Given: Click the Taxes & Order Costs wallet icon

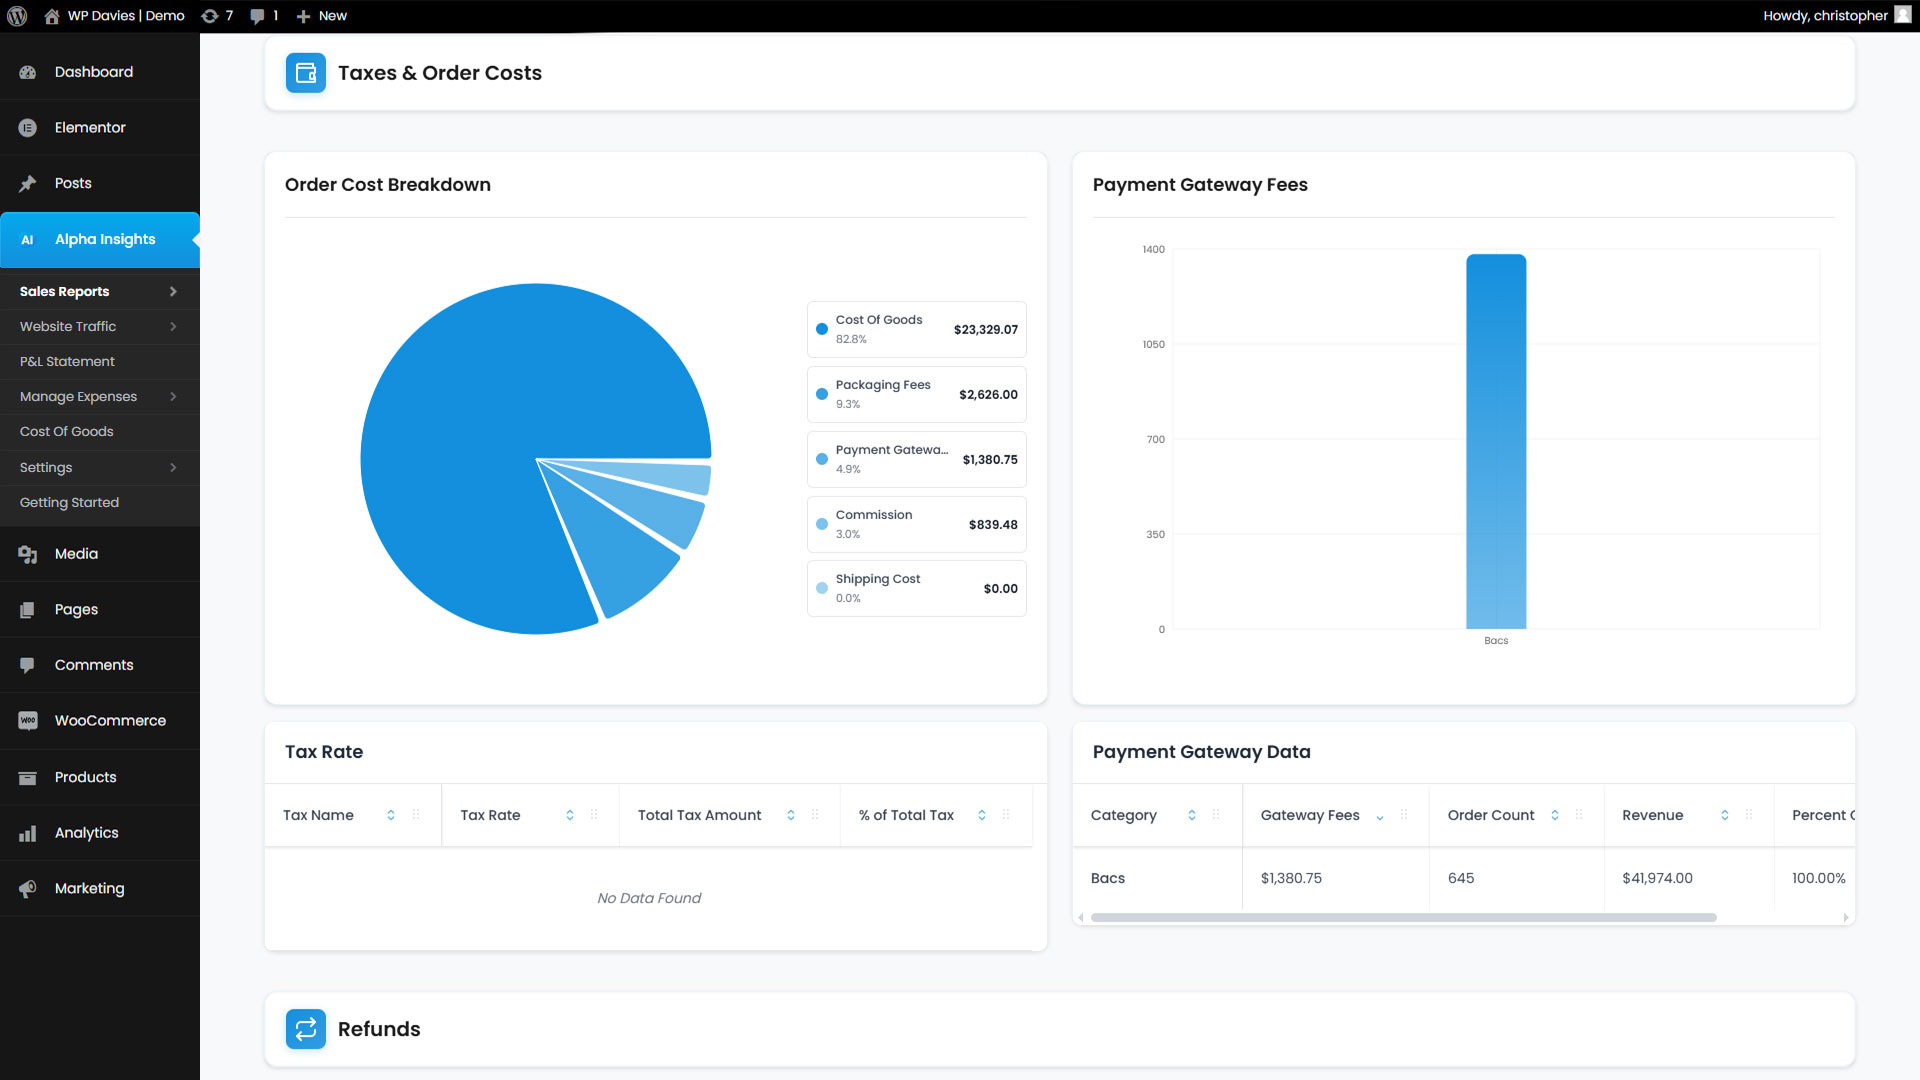Looking at the screenshot, I should [305, 73].
